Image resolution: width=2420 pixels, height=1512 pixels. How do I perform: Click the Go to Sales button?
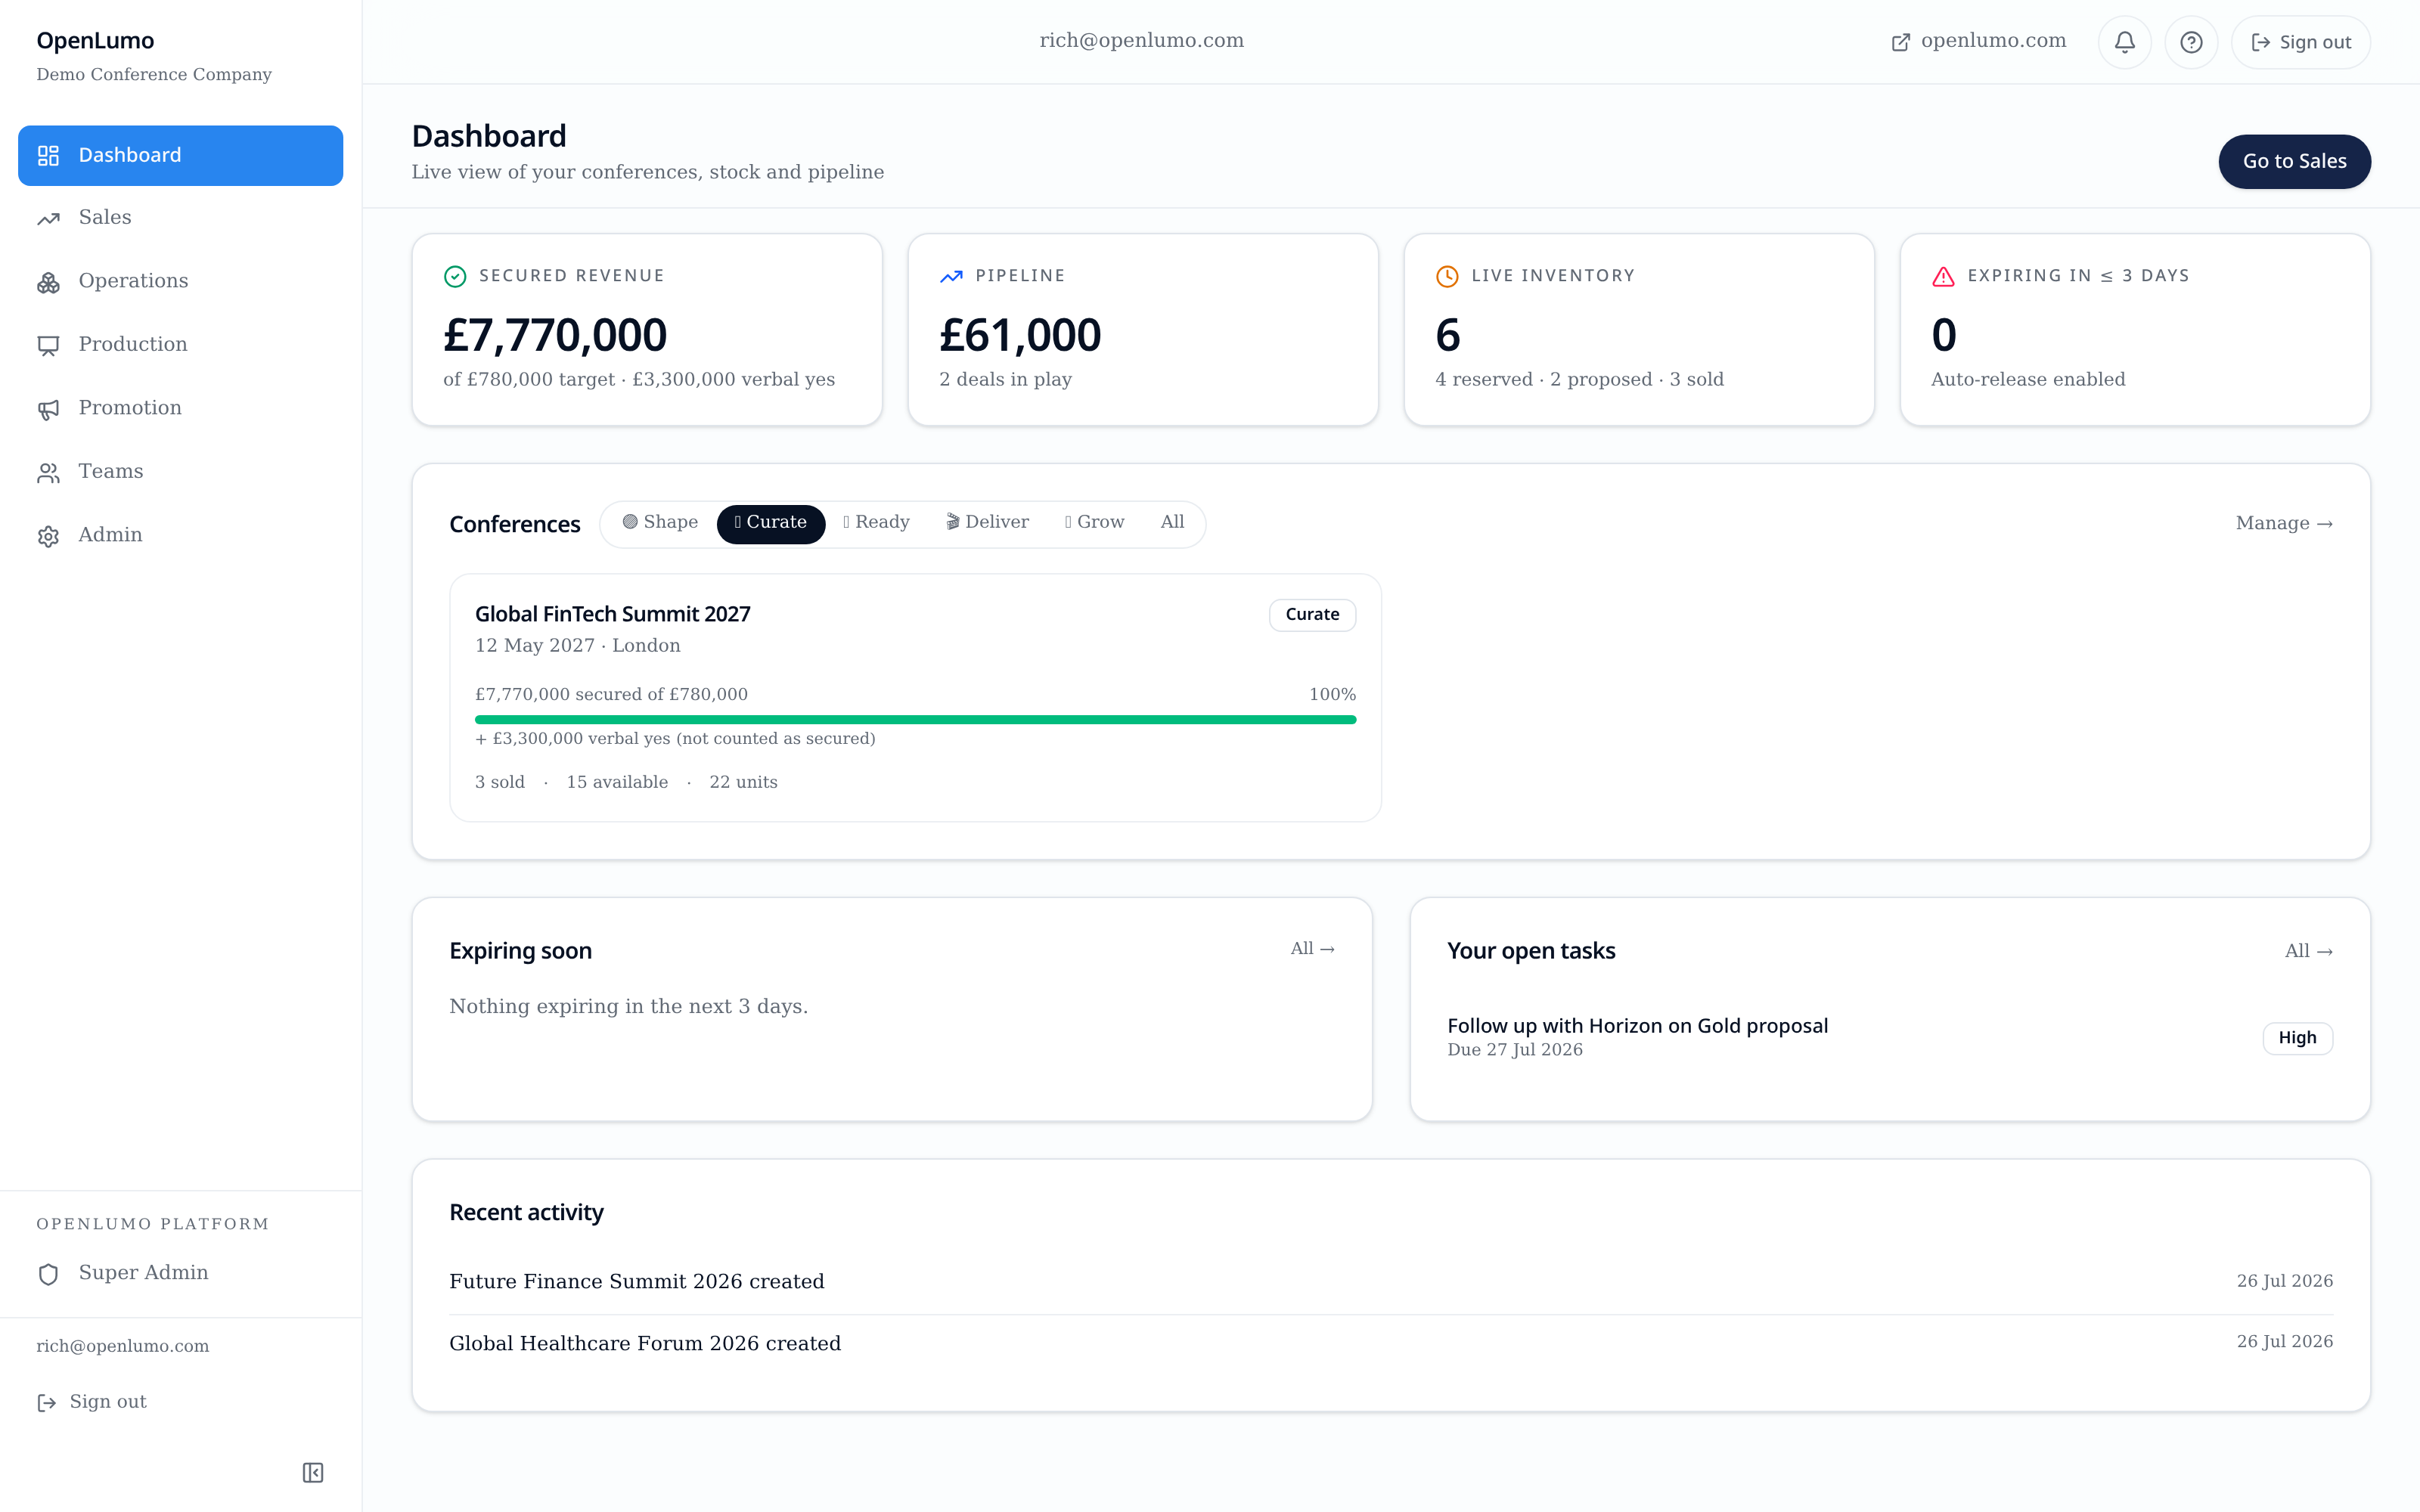[x=2294, y=161]
